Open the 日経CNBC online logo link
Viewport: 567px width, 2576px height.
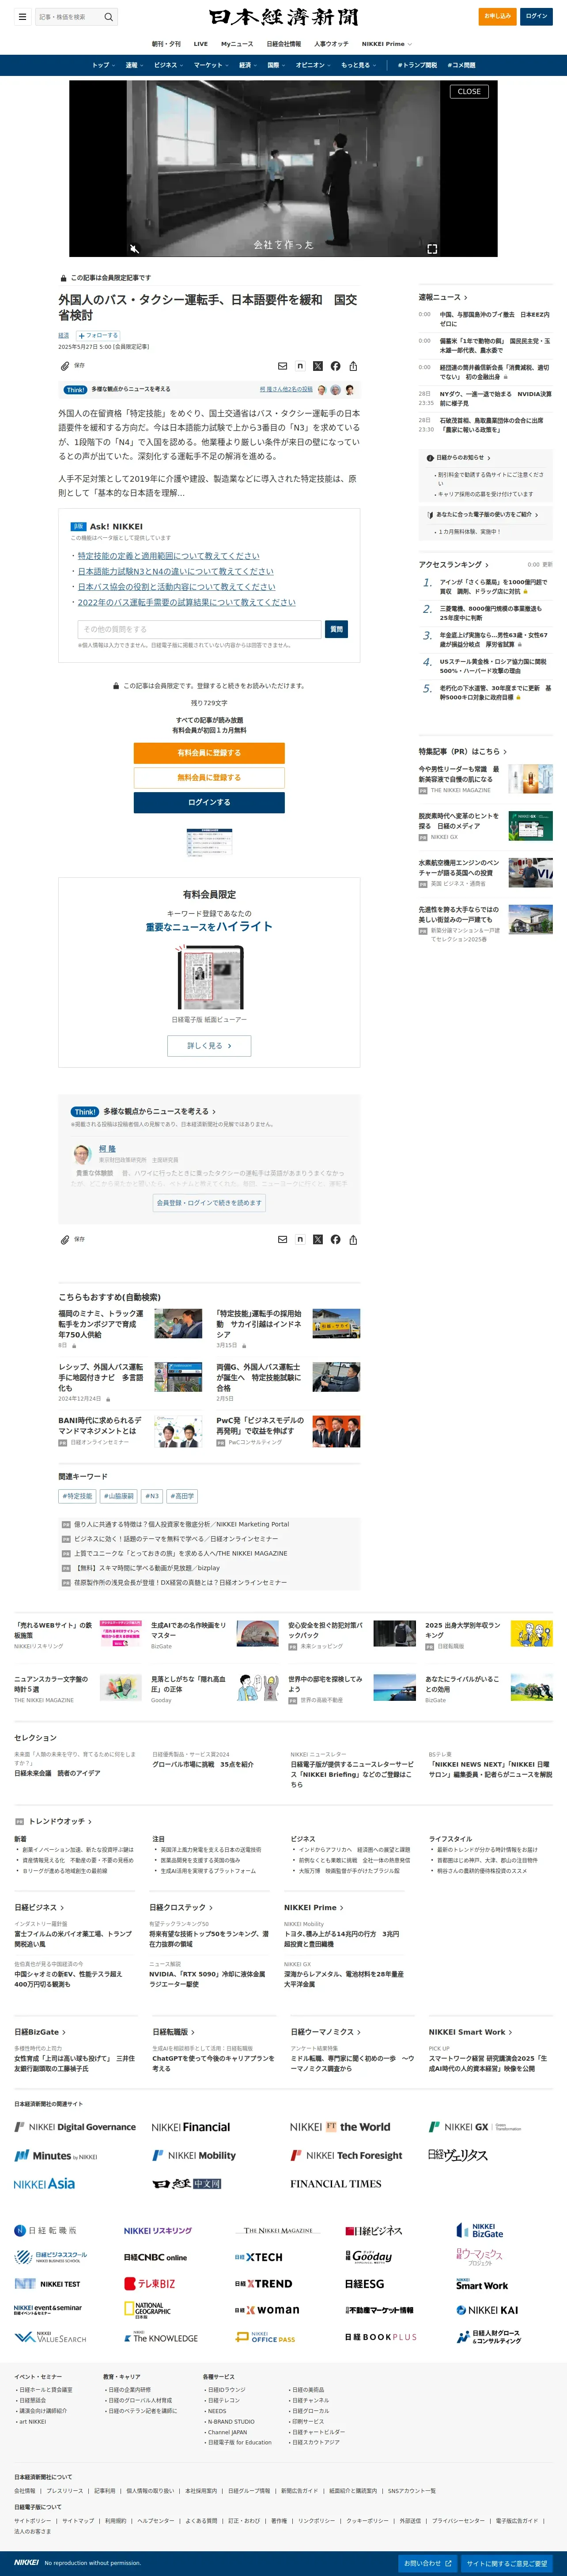point(155,2257)
